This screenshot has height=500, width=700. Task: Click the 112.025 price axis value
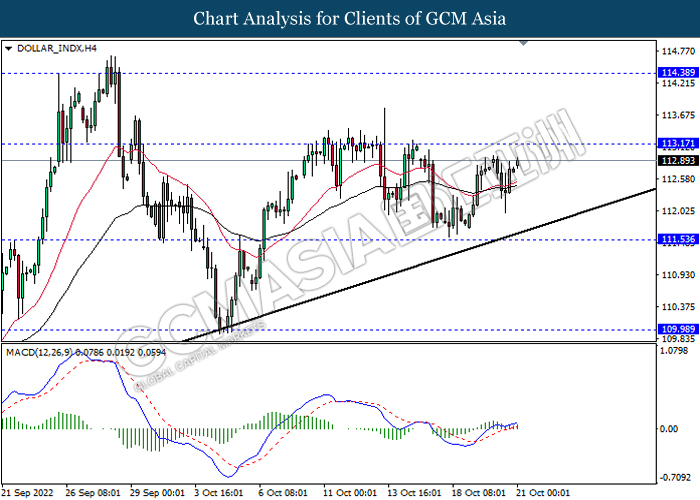(x=678, y=211)
